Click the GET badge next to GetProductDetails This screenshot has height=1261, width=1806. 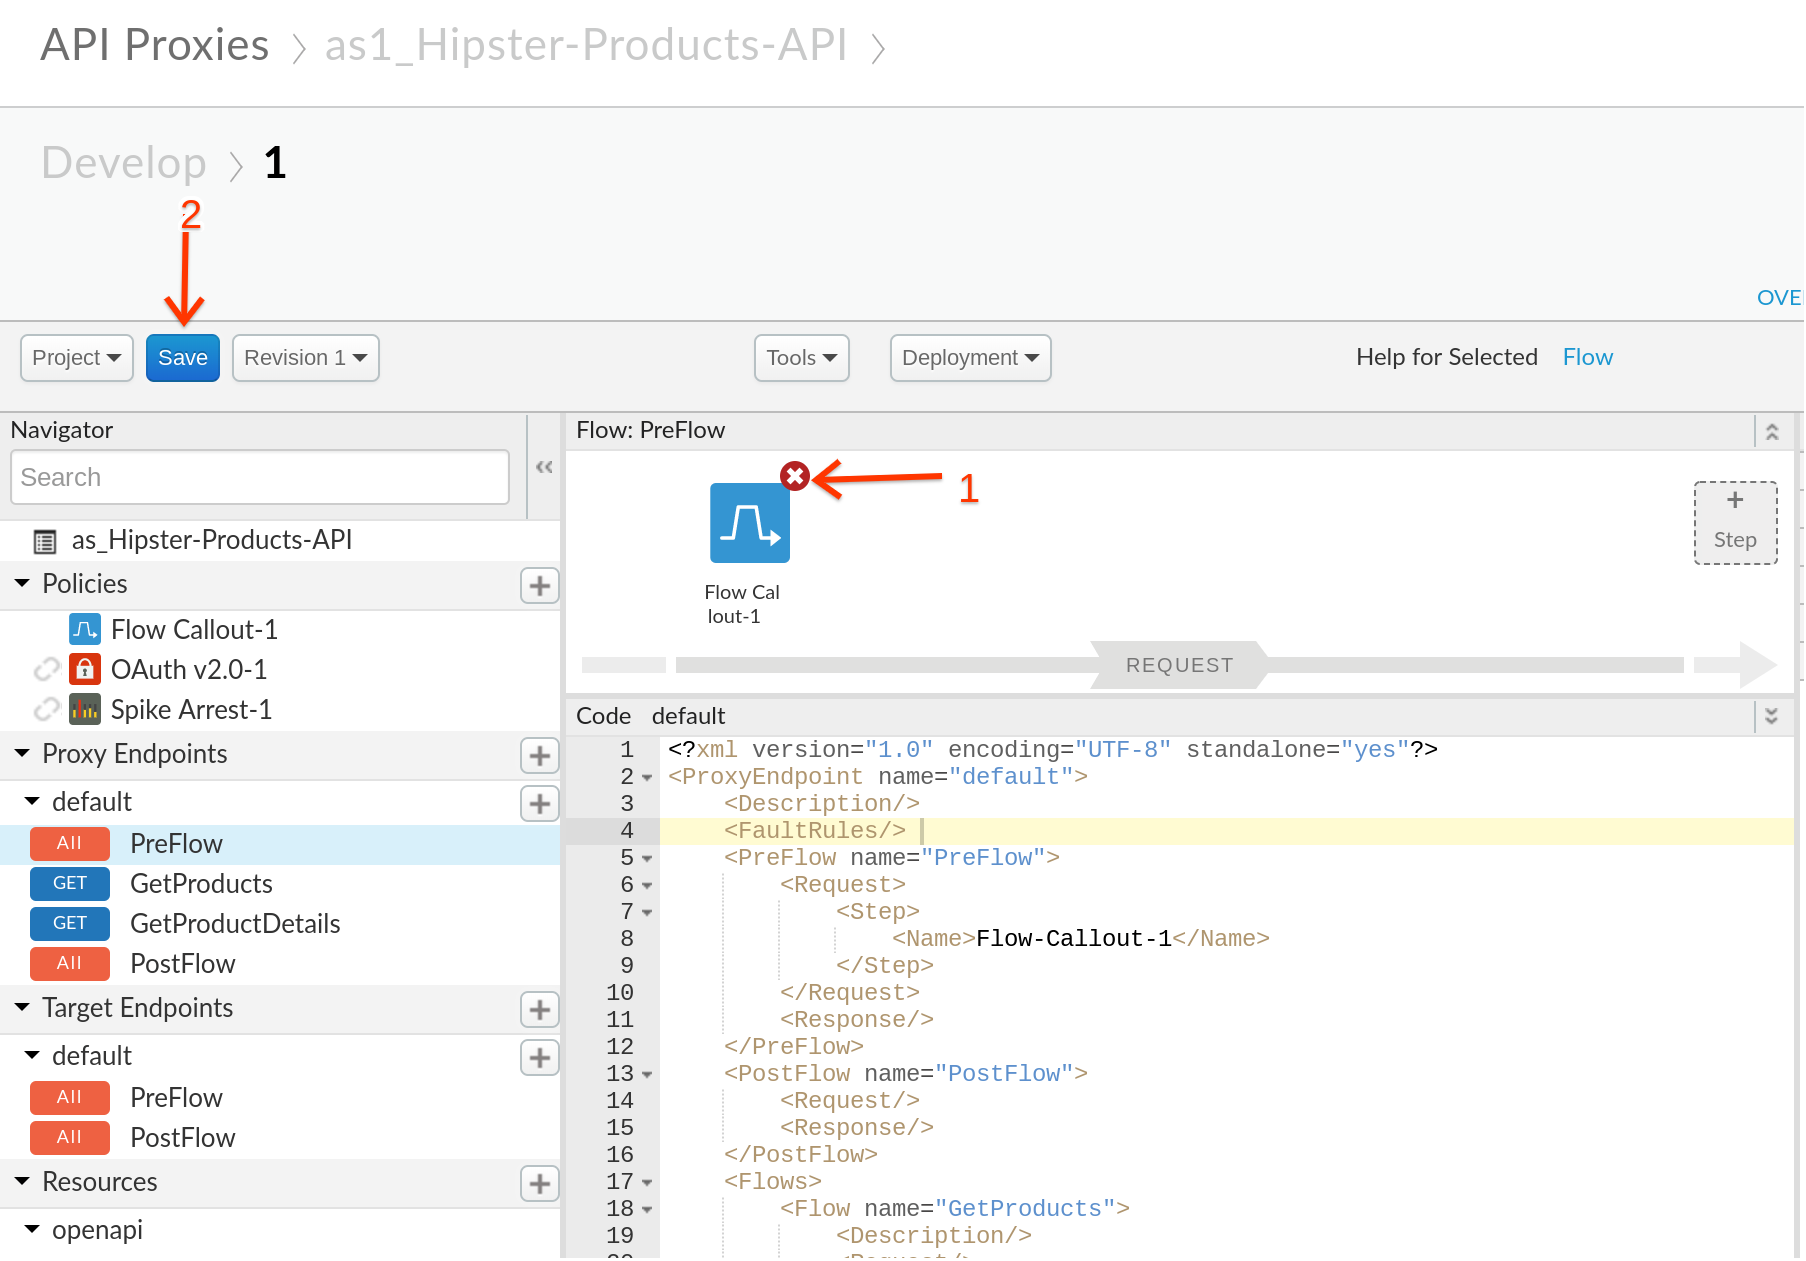[70, 923]
